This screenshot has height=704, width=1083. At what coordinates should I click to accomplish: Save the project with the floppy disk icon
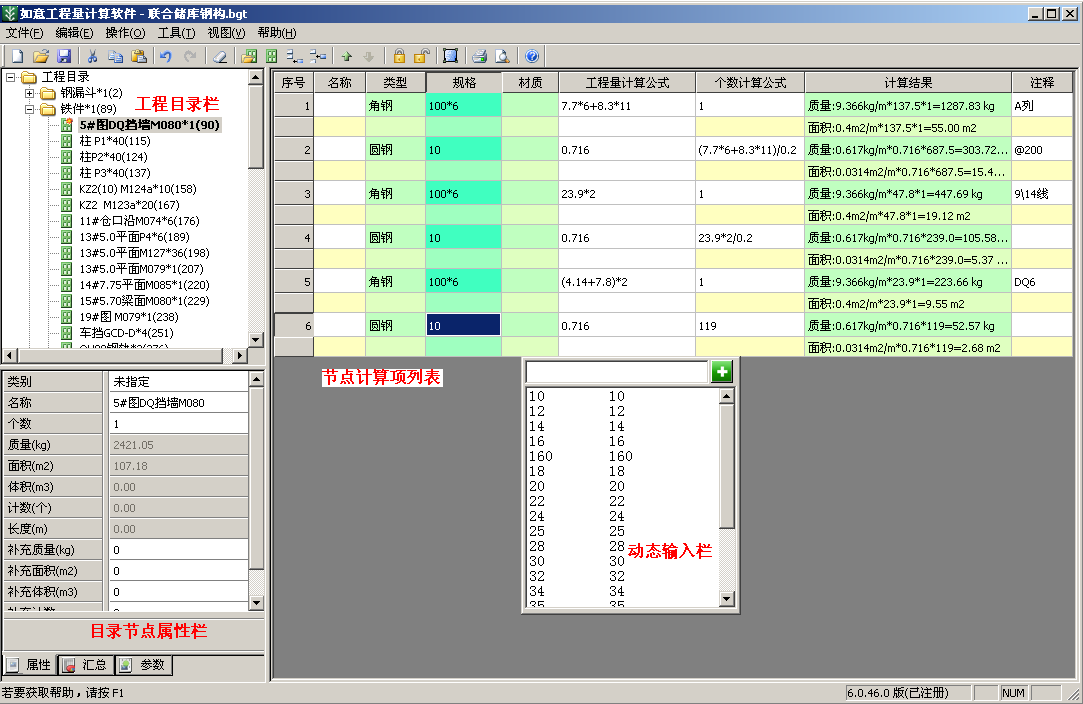coord(64,56)
